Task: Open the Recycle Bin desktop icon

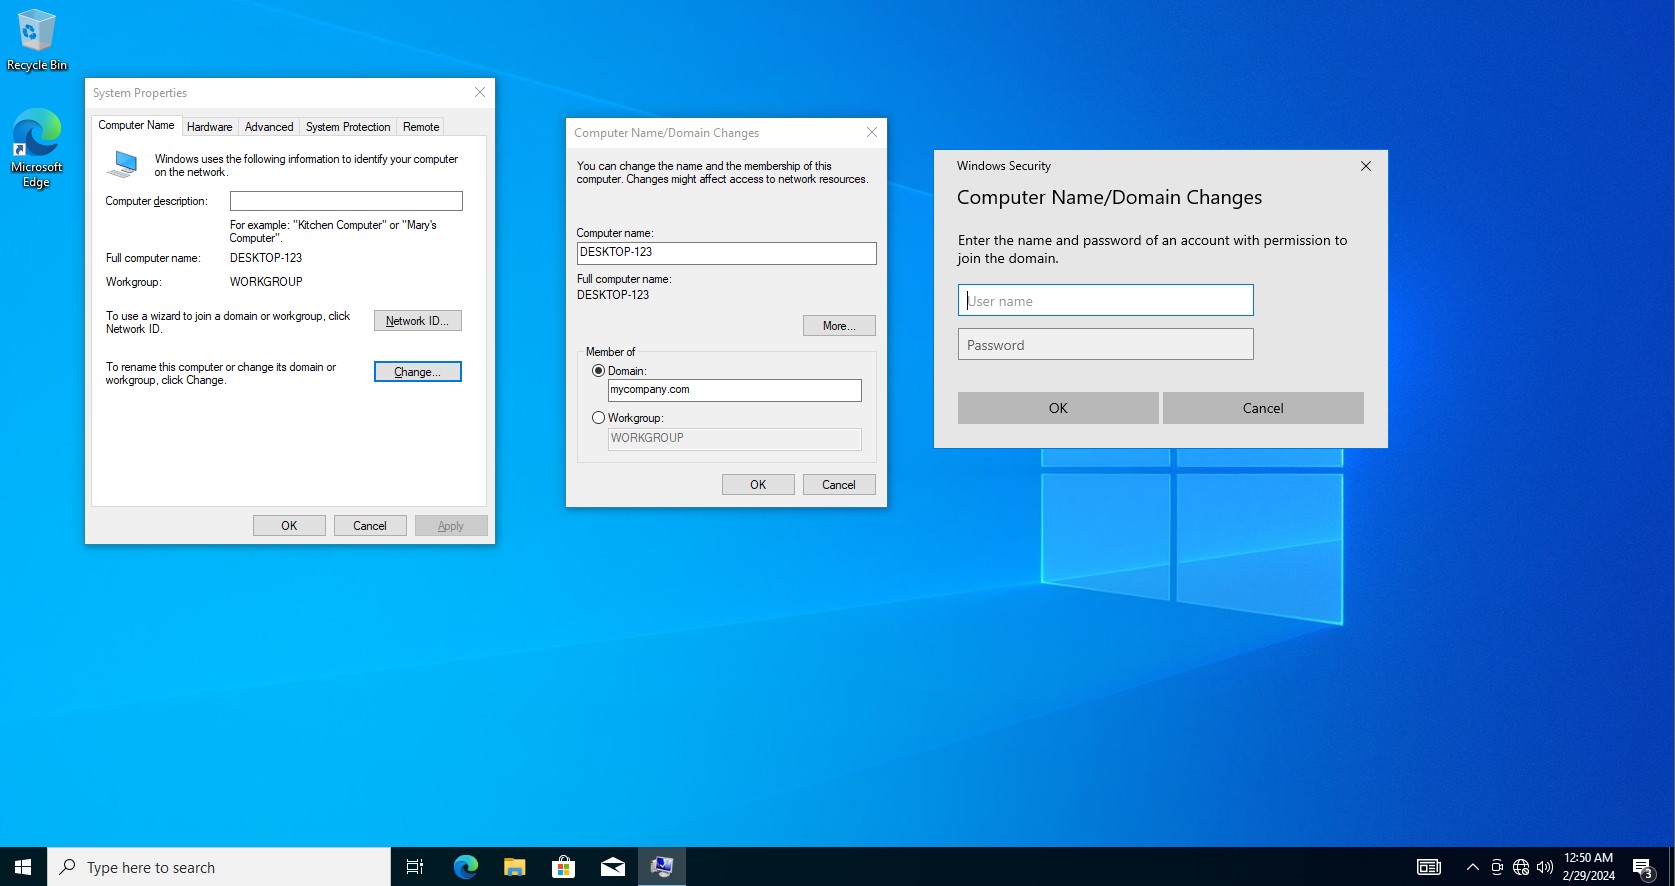Action: [37, 40]
